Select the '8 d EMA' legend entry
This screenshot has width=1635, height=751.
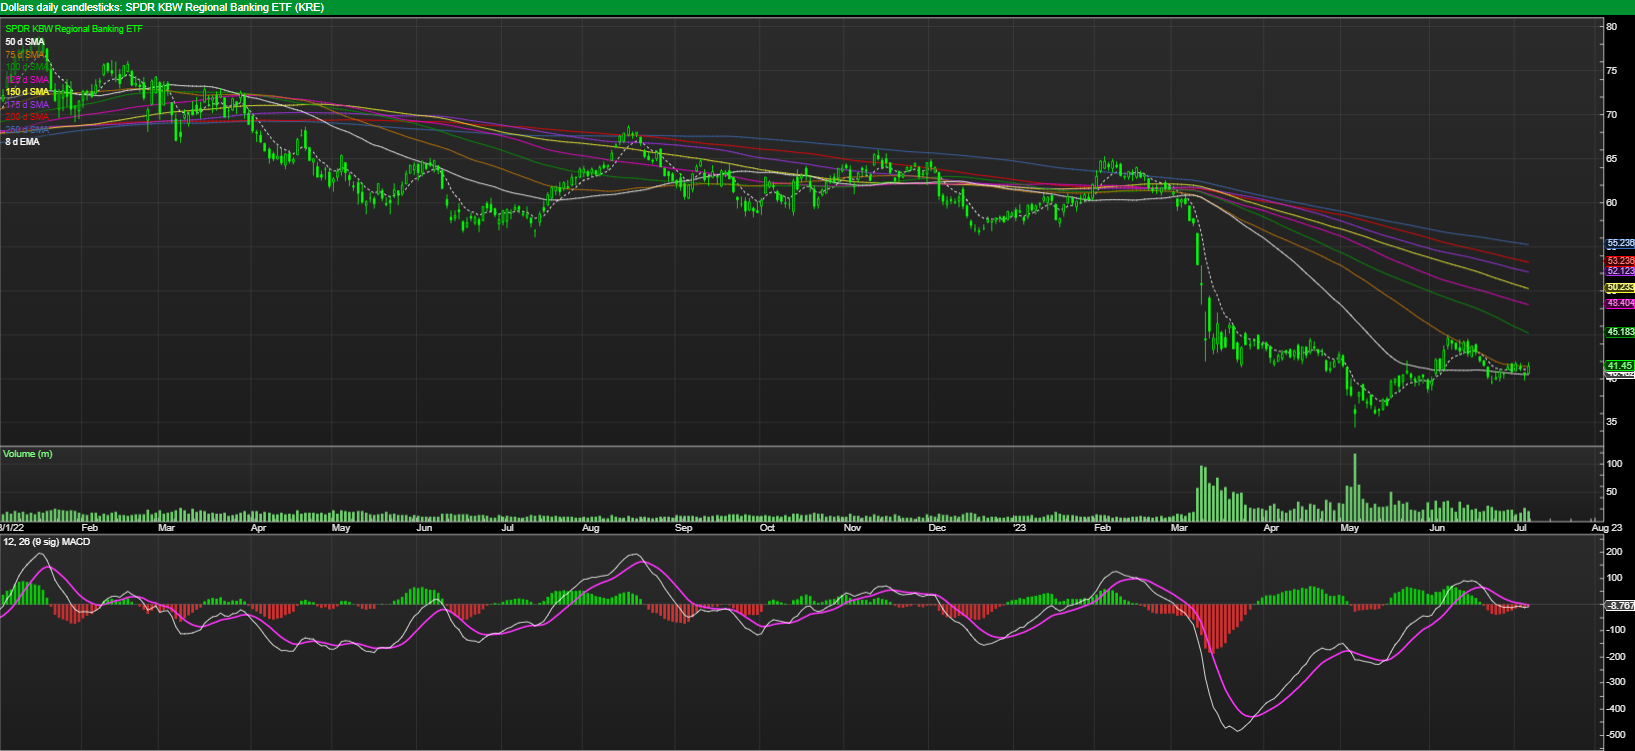coord(23,142)
